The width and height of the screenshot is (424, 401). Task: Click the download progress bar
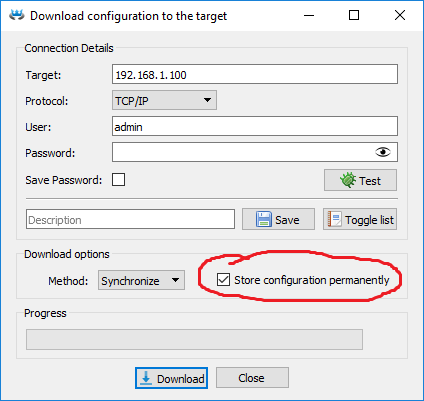coord(194,340)
